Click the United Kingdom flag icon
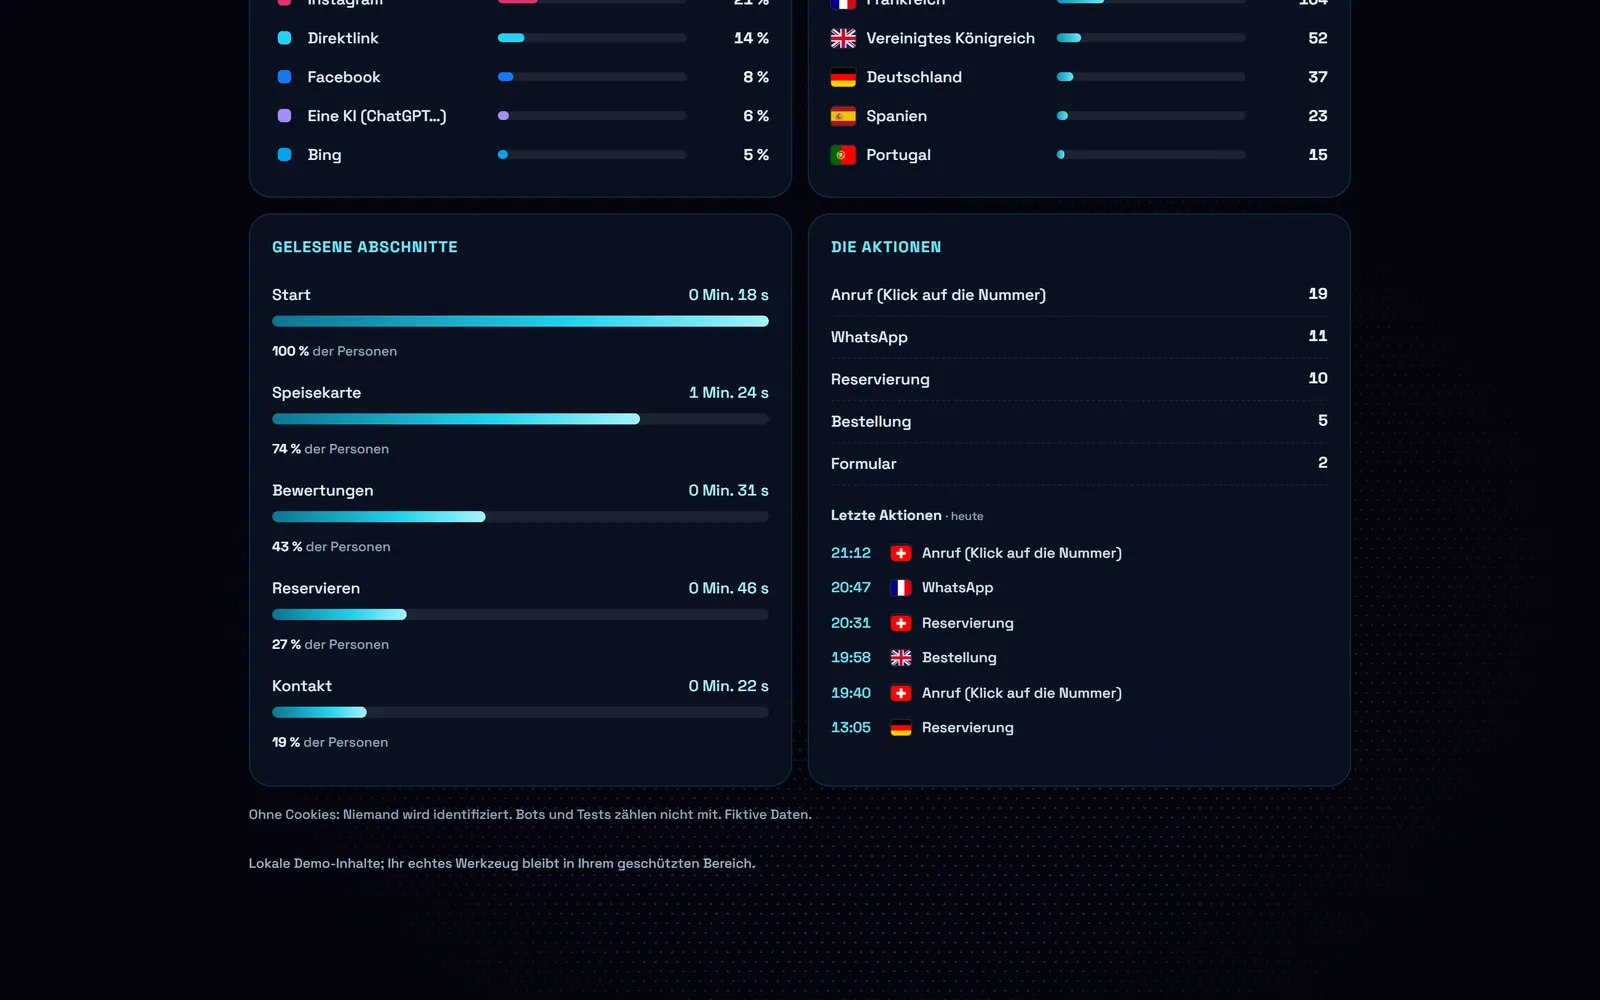1600x1000 pixels. coord(843,38)
